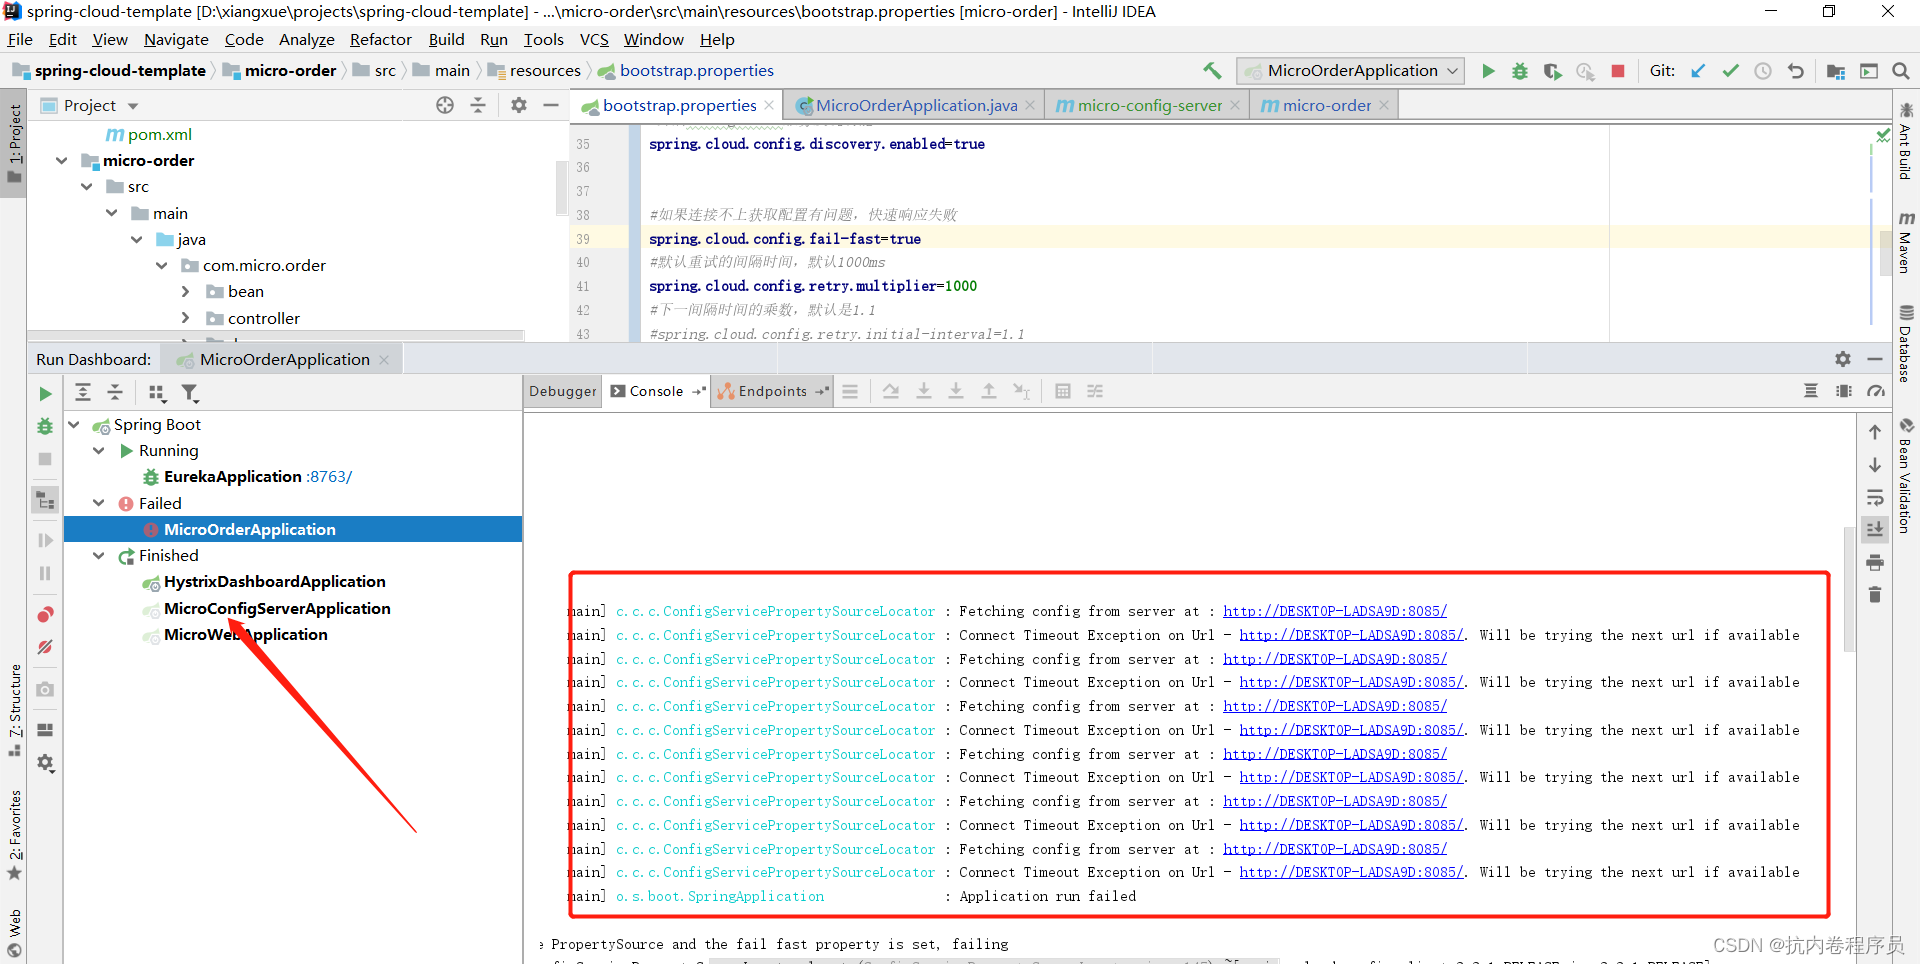The width and height of the screenshot is (1920, 964).
Task: Toggle View Breakpoints red circles icon
Action: (x=45, y=614)
